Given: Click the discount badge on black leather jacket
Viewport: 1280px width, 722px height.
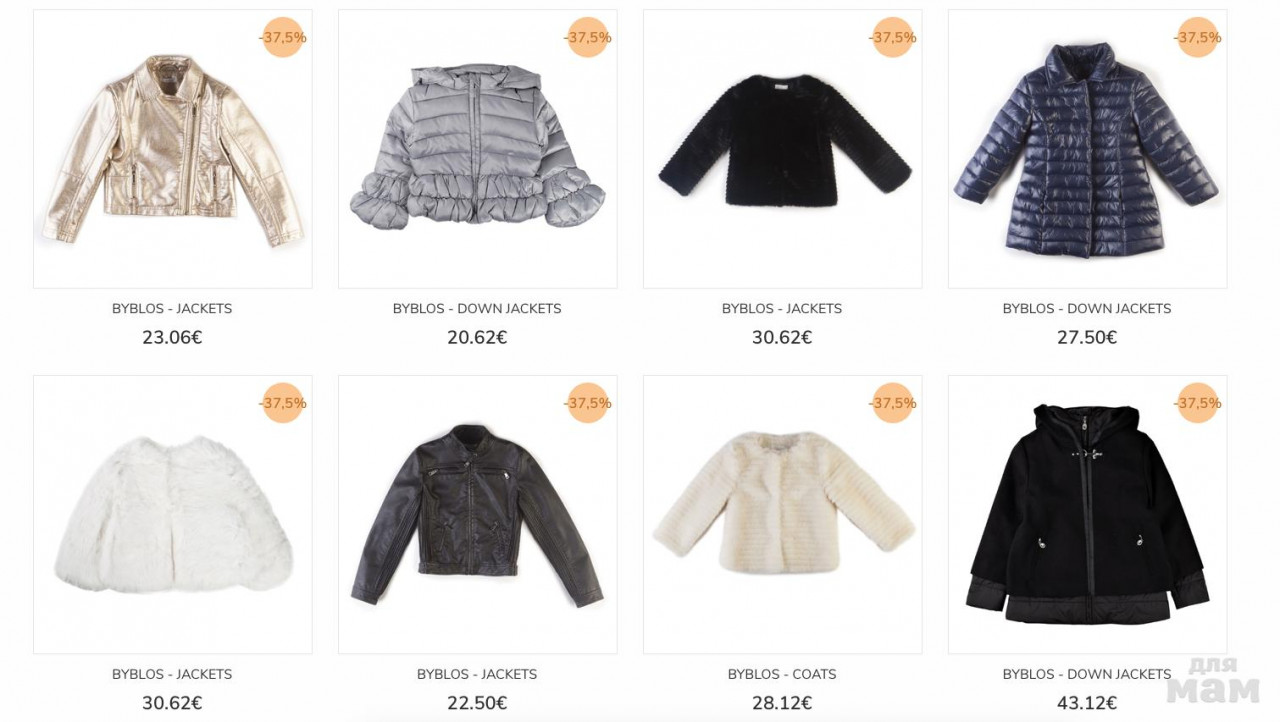Looking at the screenshot, I should coord(588,403).
